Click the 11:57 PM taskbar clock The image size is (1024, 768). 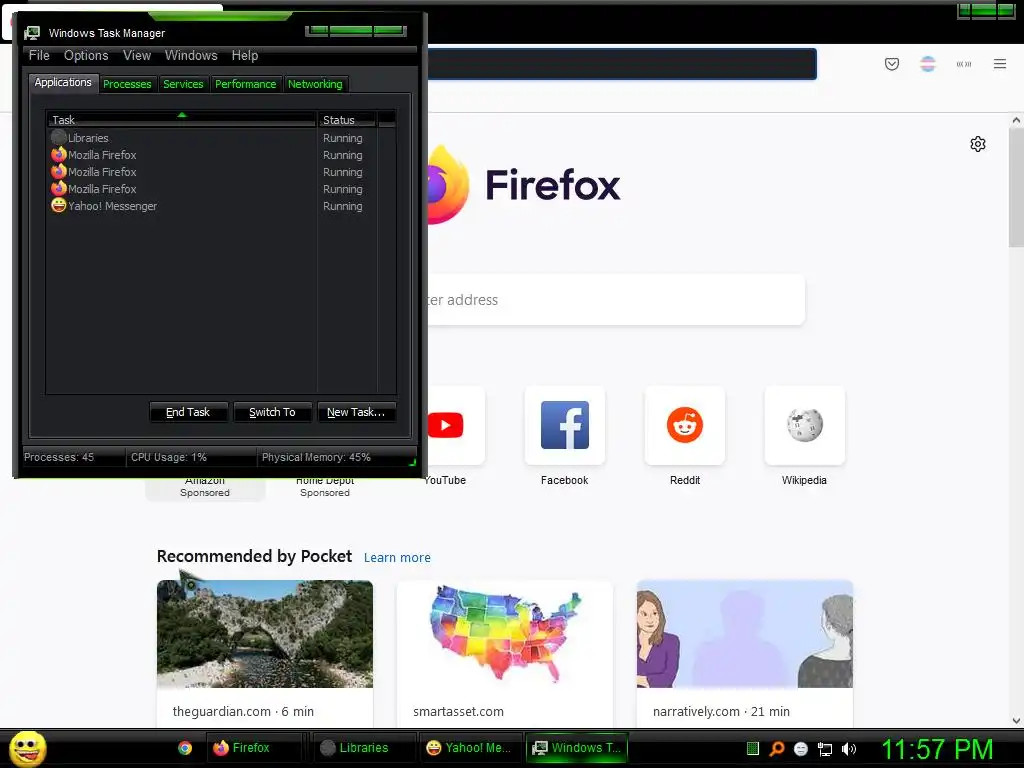pyautogui.click(x=937, y=749)
